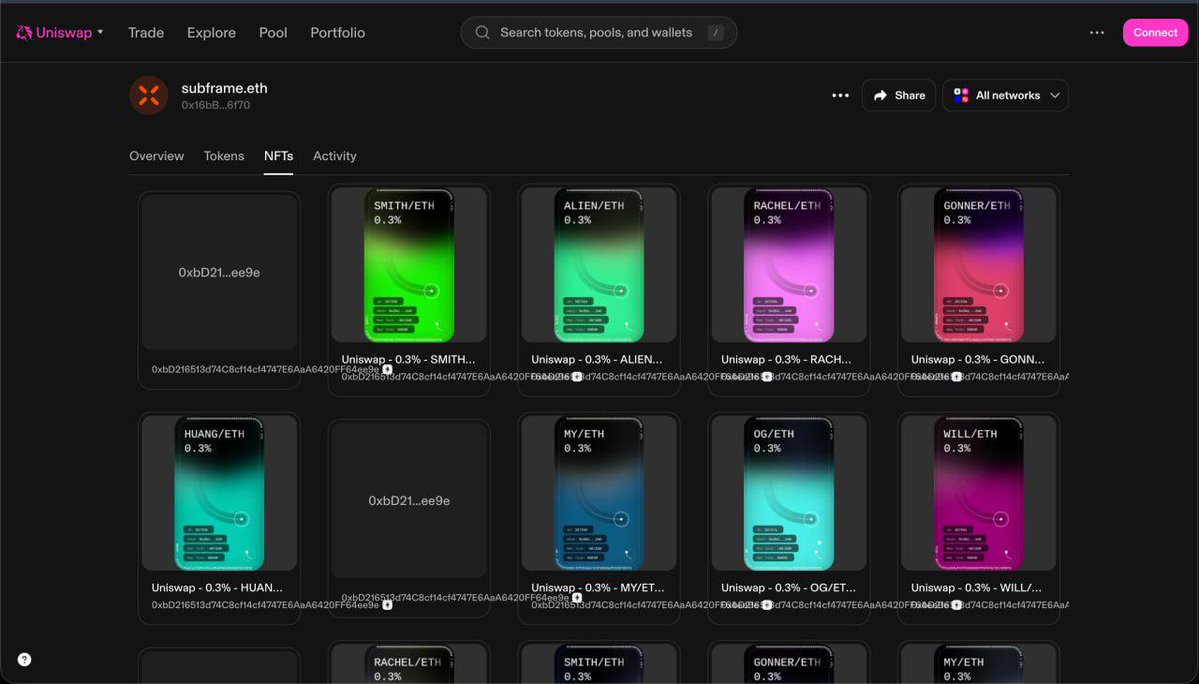
Task: Open profile more options beside Share
Action: click(840, 96)
